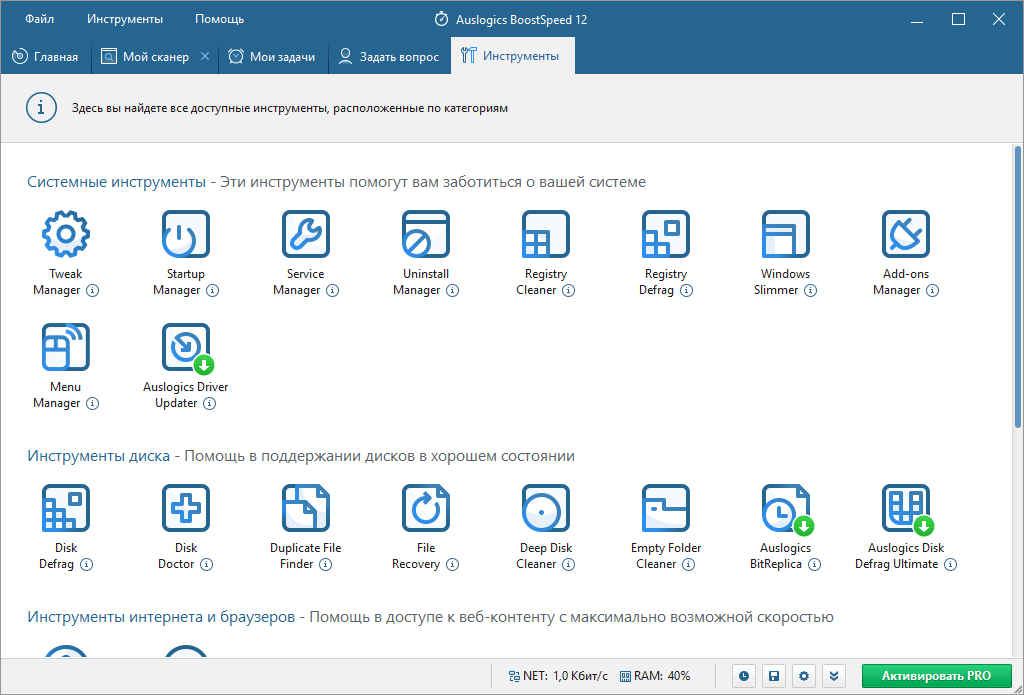Show info for Startup Manager
1024x695 pixels.
point(212,290)
